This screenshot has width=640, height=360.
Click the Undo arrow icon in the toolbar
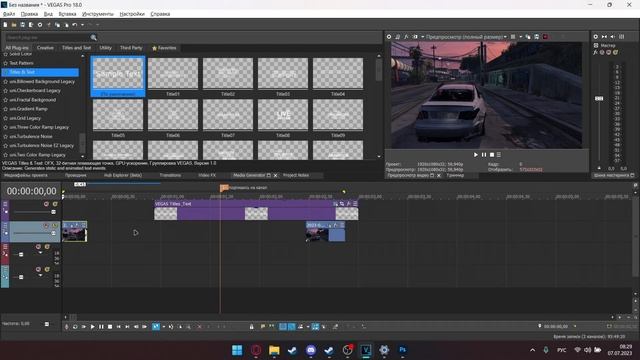74,25
